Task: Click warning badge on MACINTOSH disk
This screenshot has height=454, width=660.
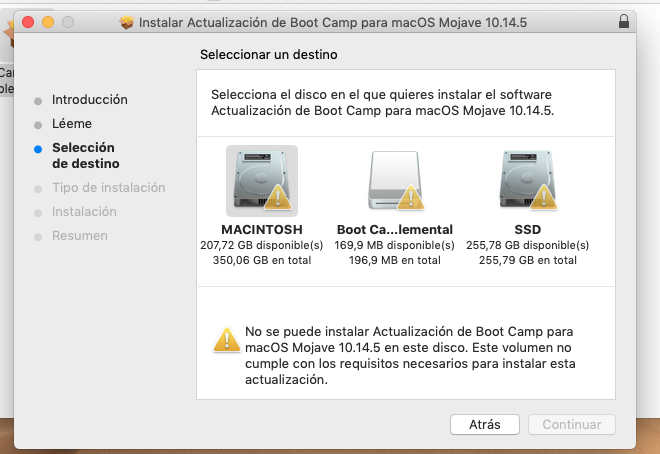Action: pos(281,199)
